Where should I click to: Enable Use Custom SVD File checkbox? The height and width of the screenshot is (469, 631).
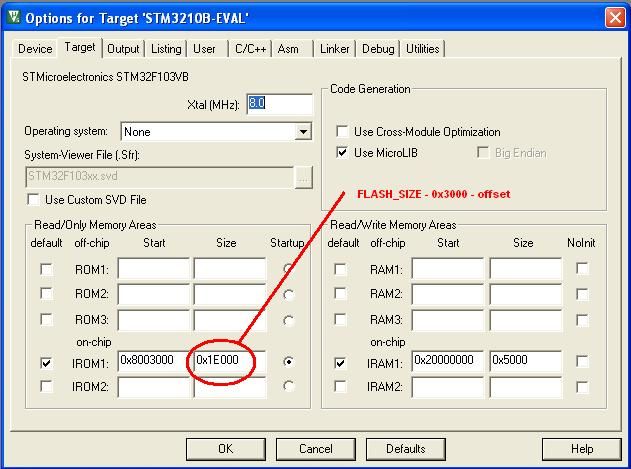click(33, 200)
